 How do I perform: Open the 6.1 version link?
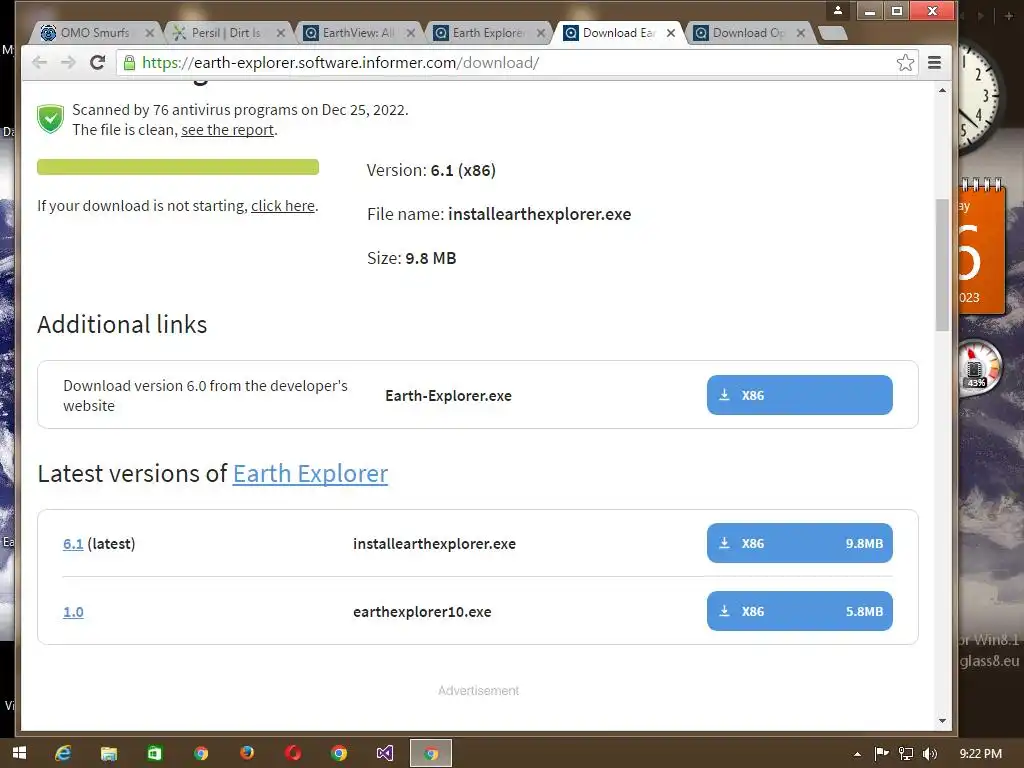coord(73,543)
